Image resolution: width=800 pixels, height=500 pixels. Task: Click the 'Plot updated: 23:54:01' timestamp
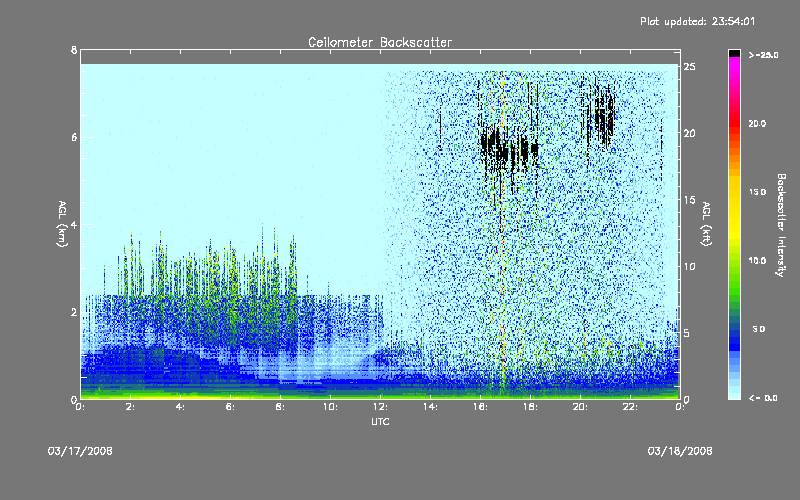tap(697, 21)
